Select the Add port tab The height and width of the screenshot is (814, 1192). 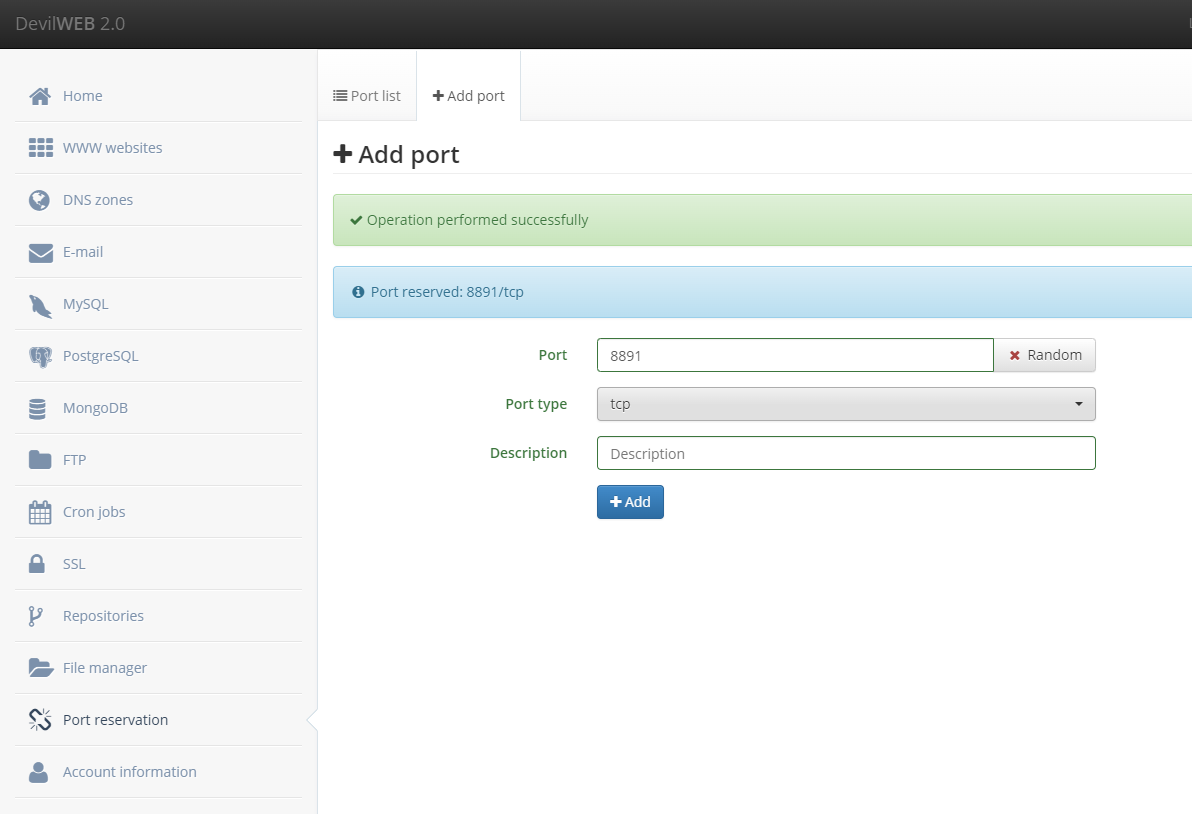(x=468, y=96)
